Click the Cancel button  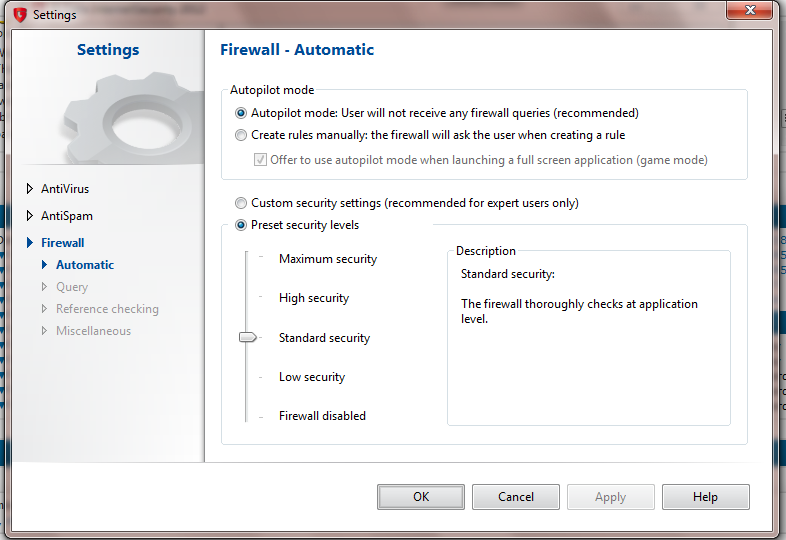pyautogui.click(x=516, y=497)
